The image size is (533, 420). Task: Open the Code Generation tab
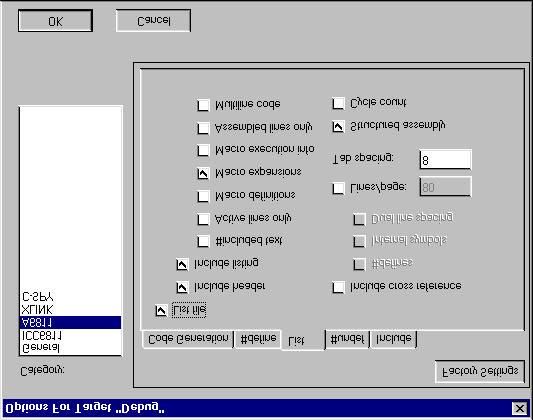coord(188,339)
